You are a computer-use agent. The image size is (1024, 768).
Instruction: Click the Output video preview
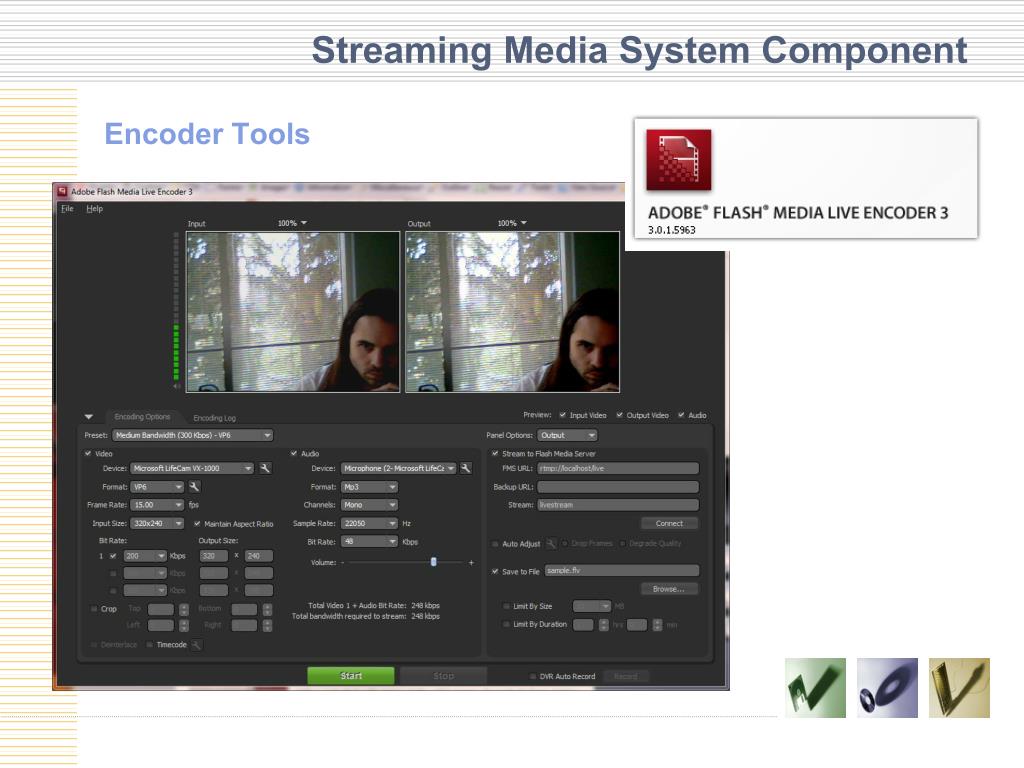513,312
